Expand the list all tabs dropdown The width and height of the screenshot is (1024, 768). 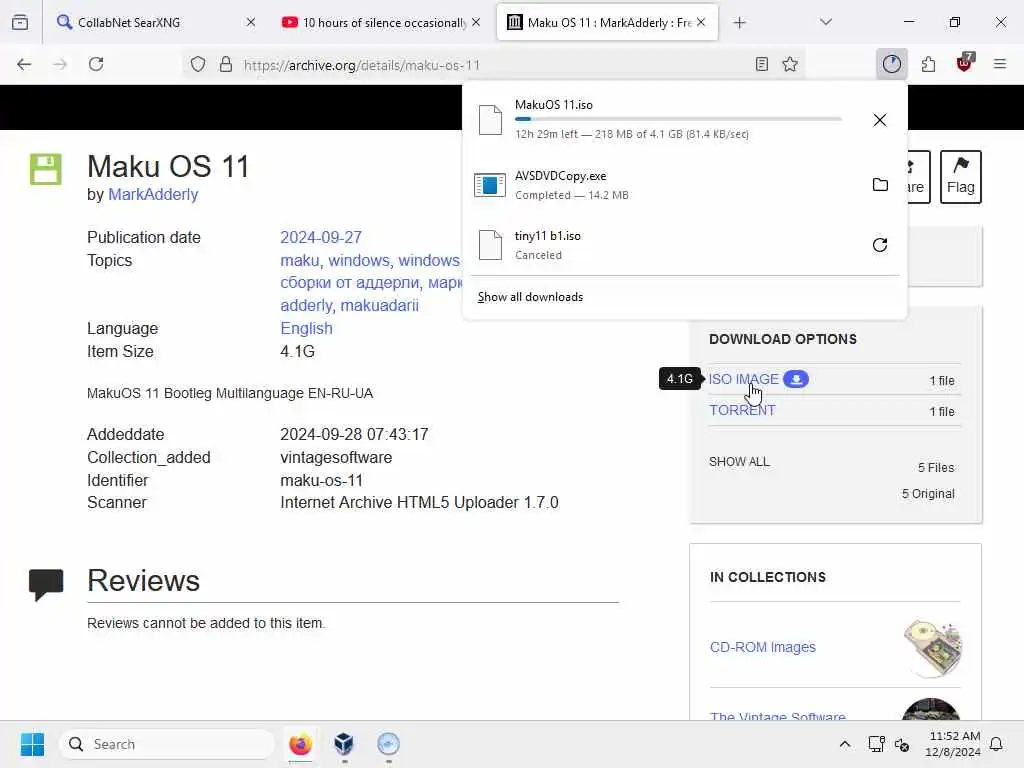826,22
